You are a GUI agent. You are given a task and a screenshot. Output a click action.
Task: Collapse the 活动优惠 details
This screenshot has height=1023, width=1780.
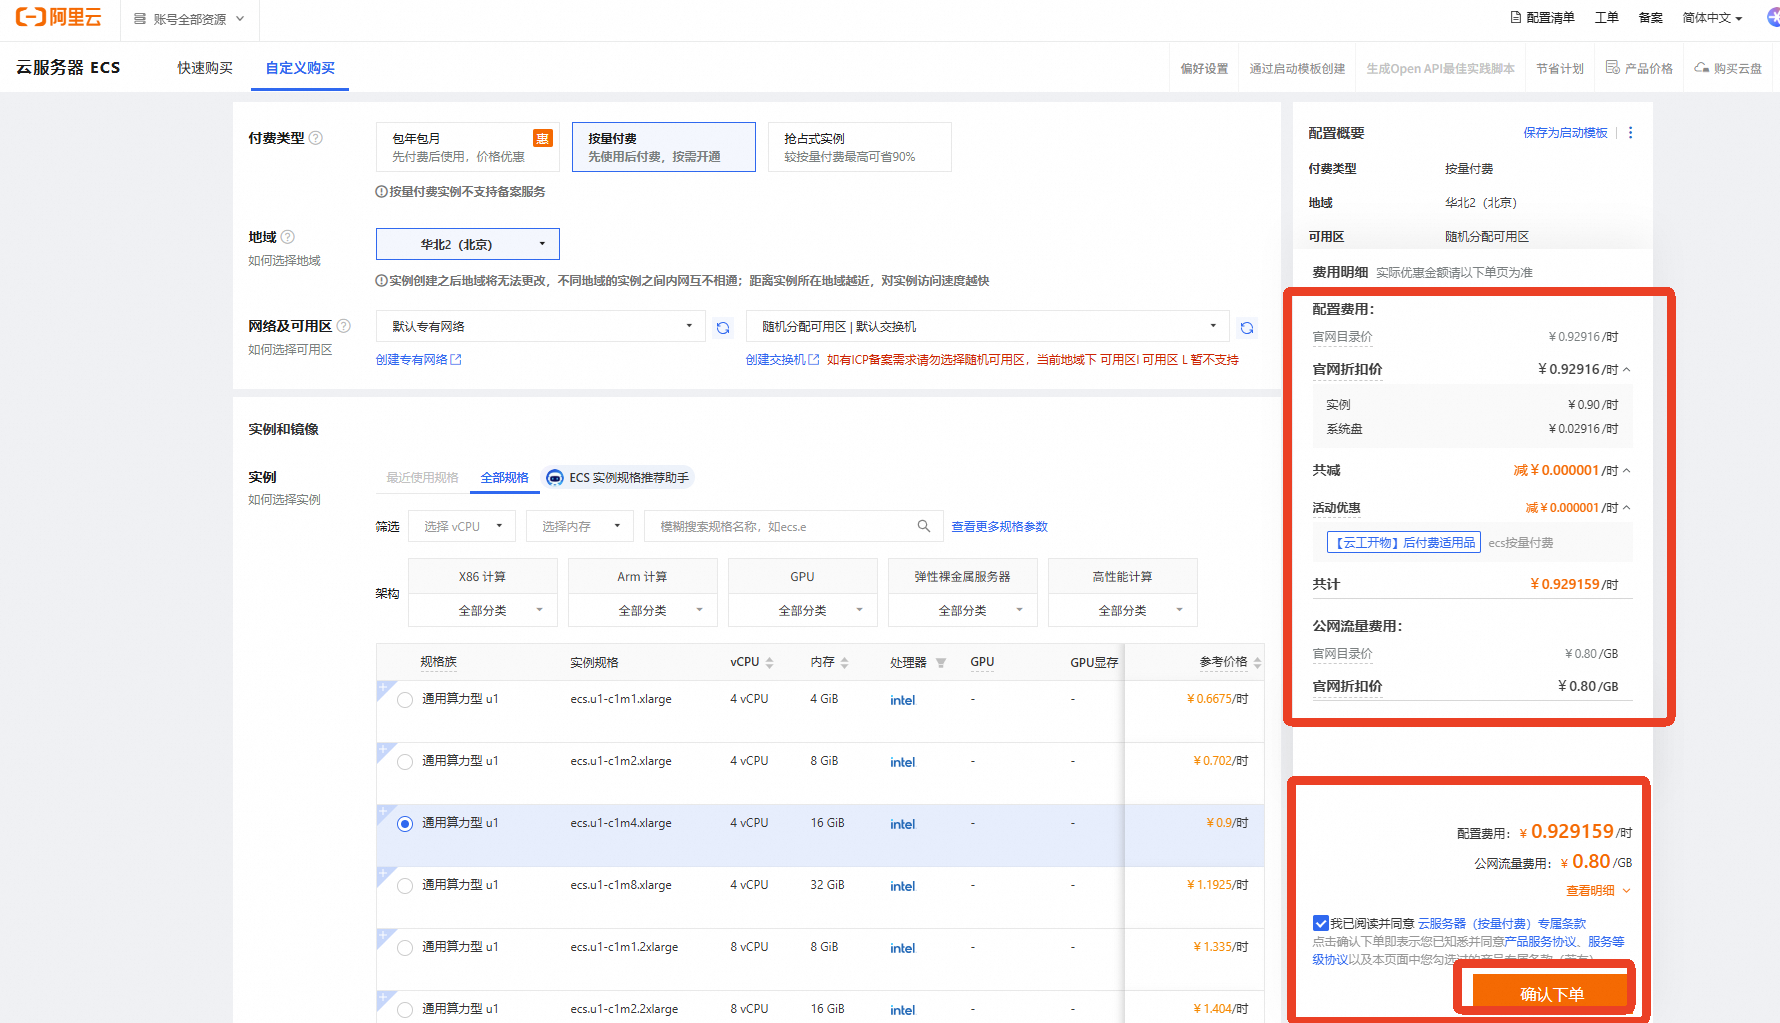click(1627, 508)
